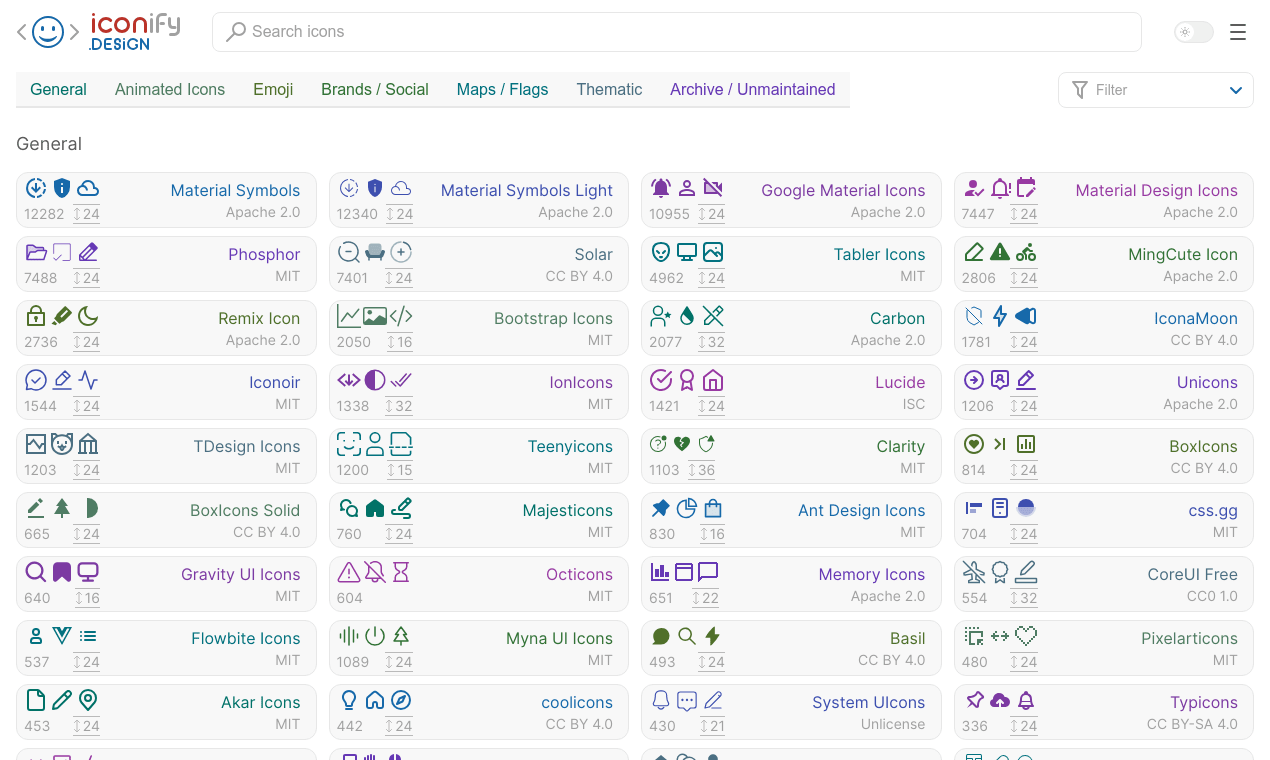Click monitor icon in Tabler Icons card
The height and width of the screenshot is (760, 1270).
(x=687, y=252)
